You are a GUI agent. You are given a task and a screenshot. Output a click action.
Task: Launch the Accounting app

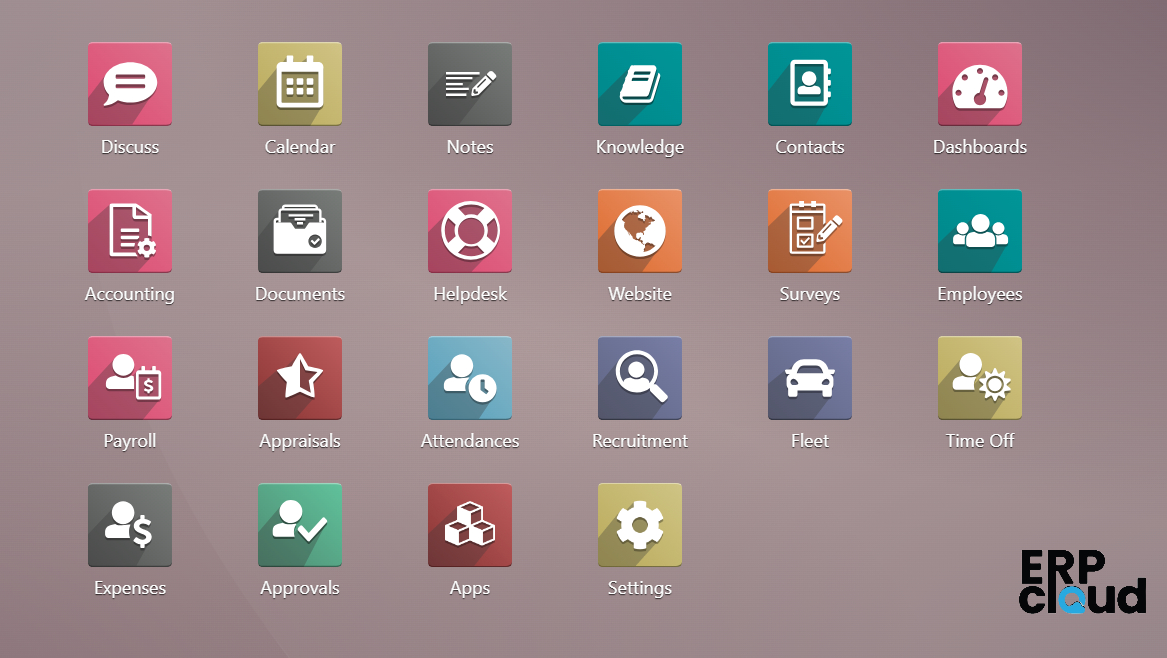[130, 231]
